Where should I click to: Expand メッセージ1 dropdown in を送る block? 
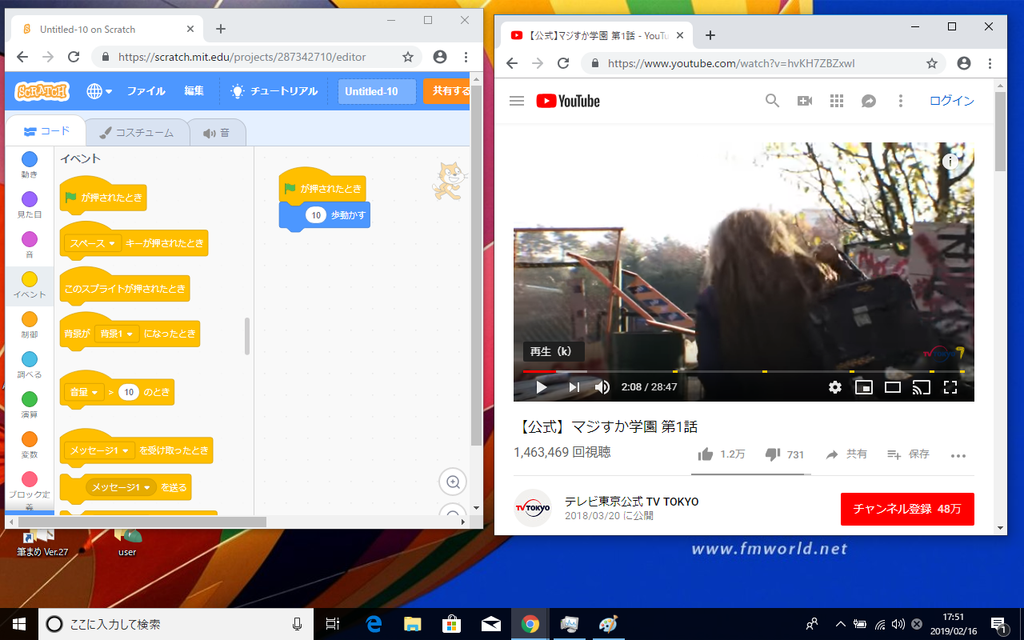pyautogui.click(x=121, y=487)
